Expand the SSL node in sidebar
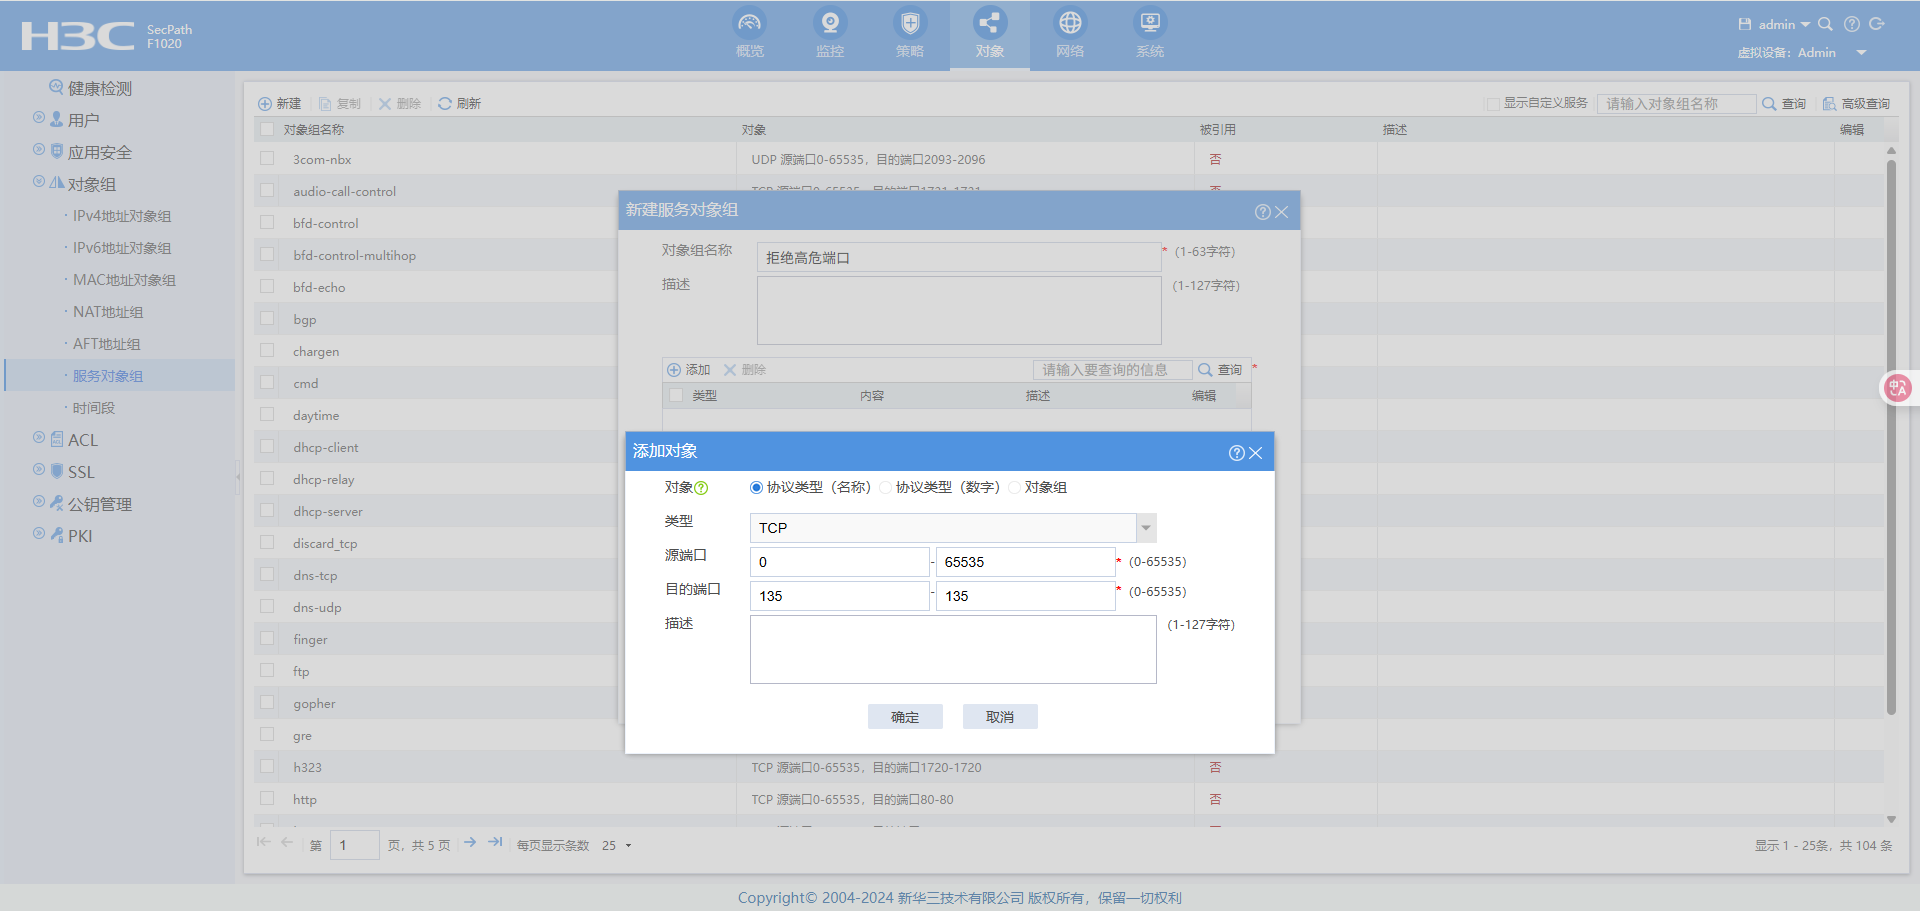 tap(39, 470)
